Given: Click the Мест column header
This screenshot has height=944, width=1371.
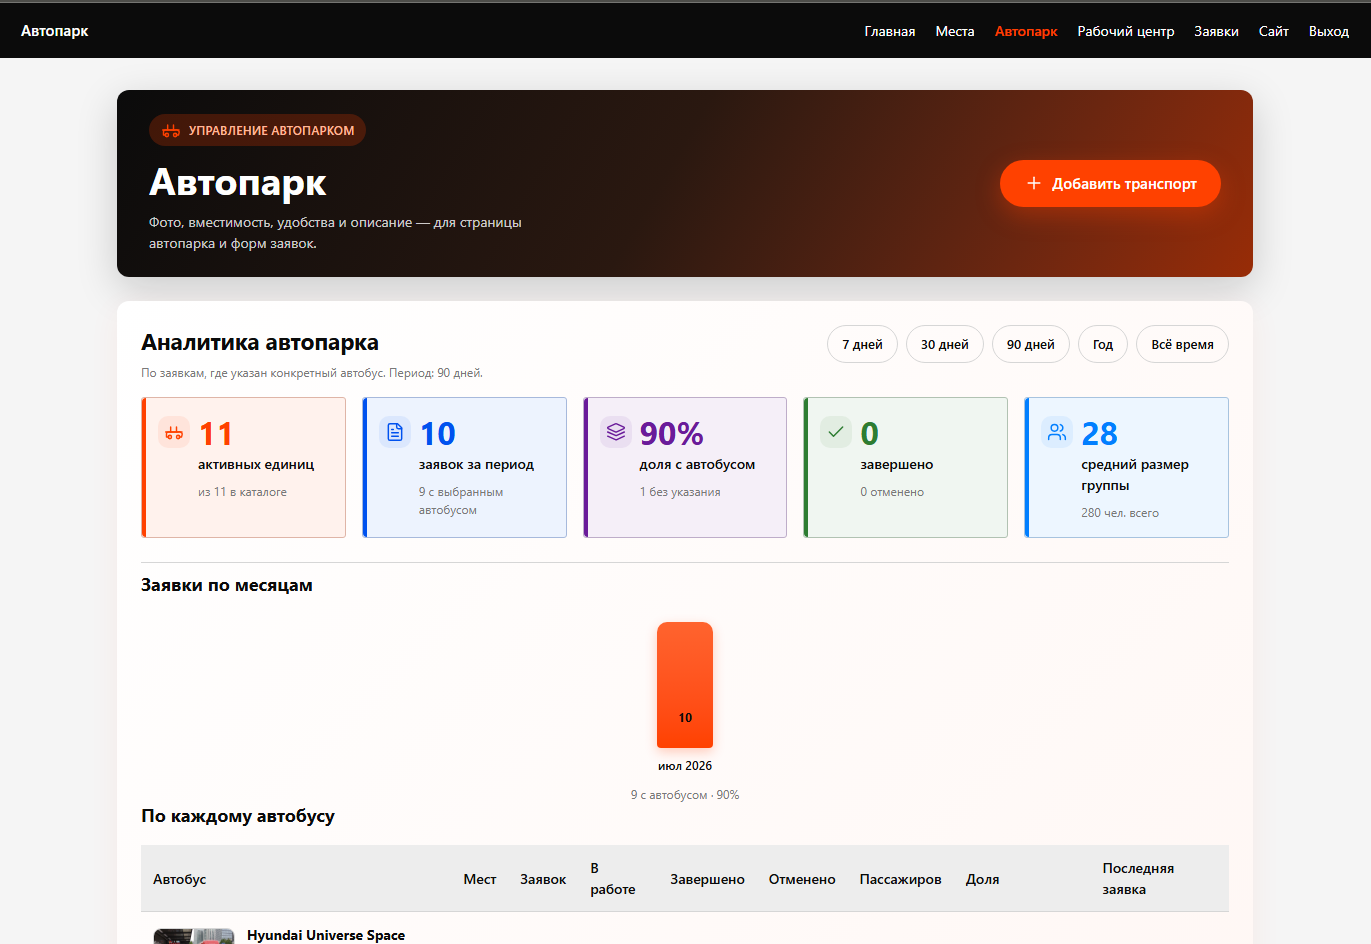Looking at the screenshot, I should coord(480,879).
